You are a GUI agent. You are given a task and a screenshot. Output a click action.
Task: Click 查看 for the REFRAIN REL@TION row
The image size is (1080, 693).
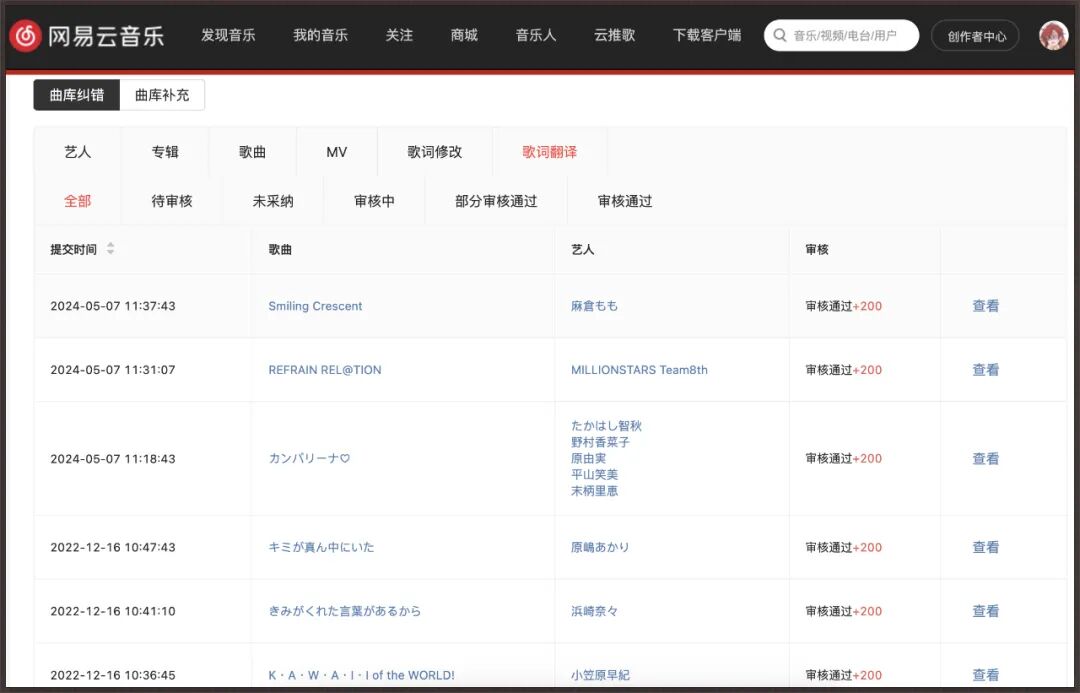click(x=986, y=370)
